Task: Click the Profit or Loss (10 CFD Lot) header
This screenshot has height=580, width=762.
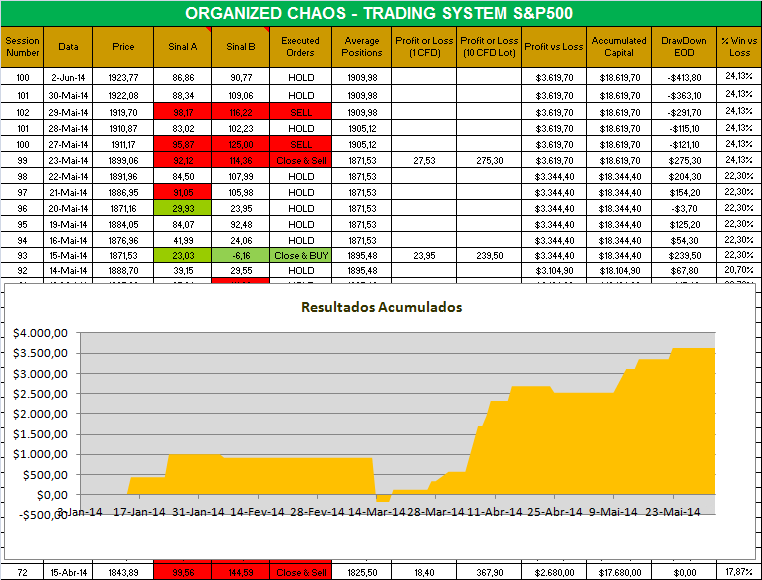Action: [x=489, y=47]
